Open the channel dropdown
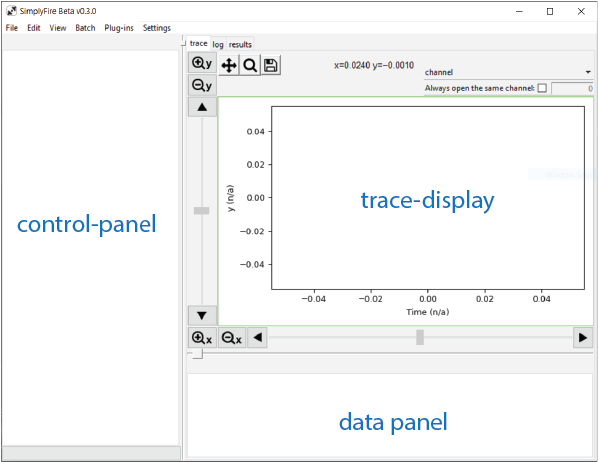This screenshot has height=462, width=598. 508,72
